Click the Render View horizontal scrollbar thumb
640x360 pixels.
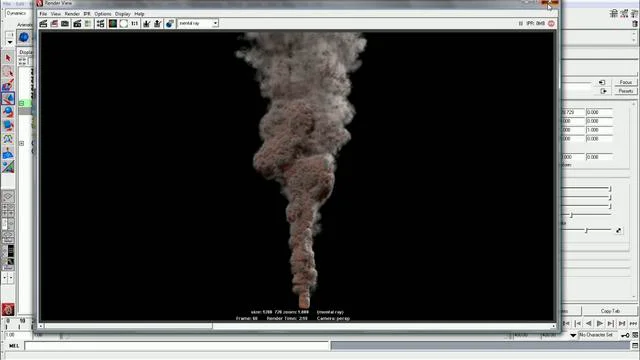point(128,326)
